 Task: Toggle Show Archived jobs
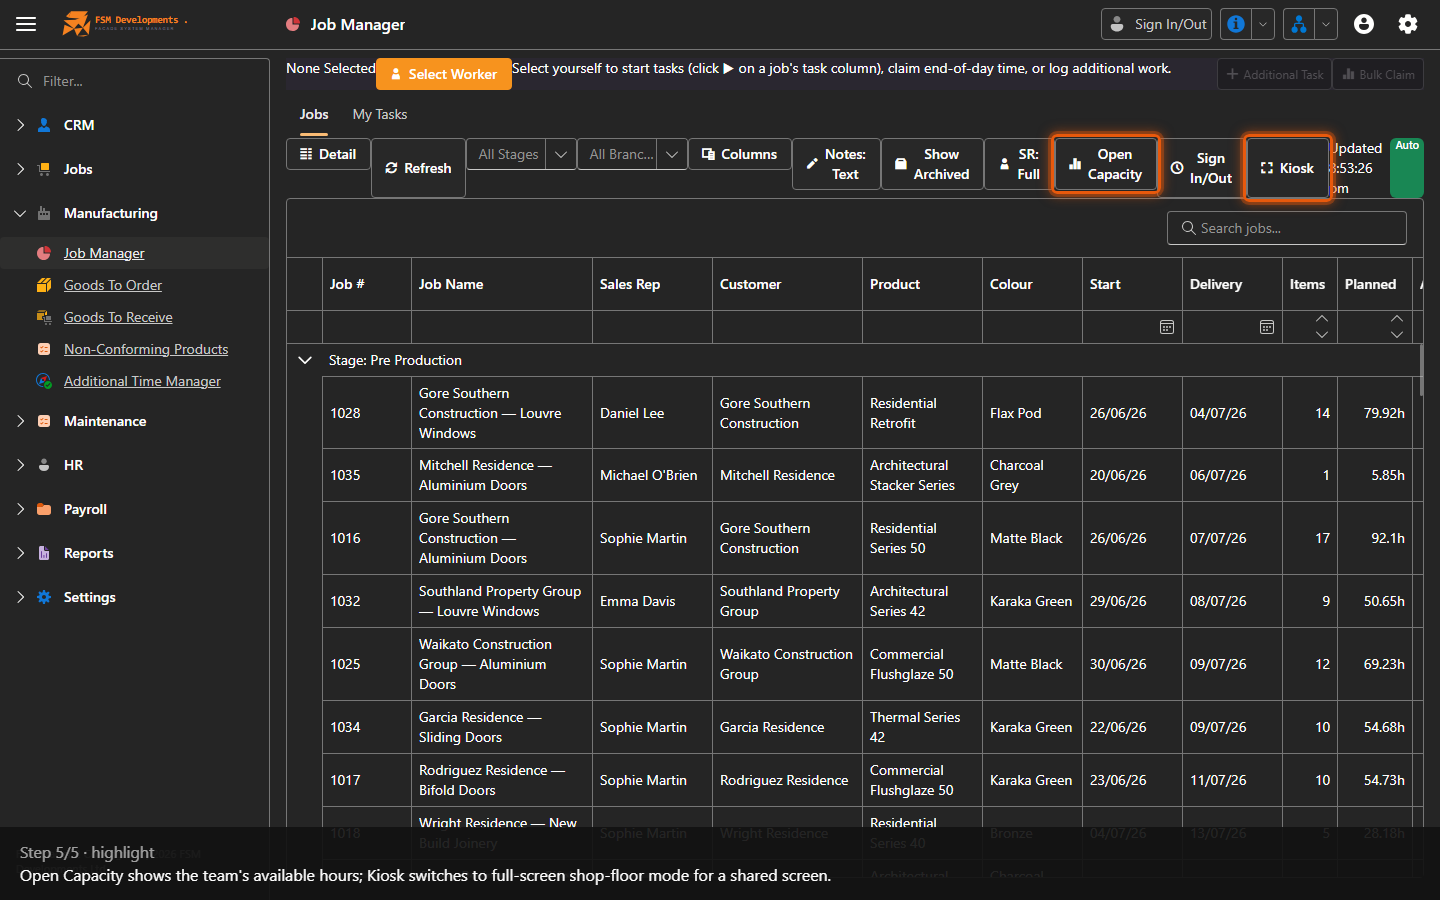[932, 164]
